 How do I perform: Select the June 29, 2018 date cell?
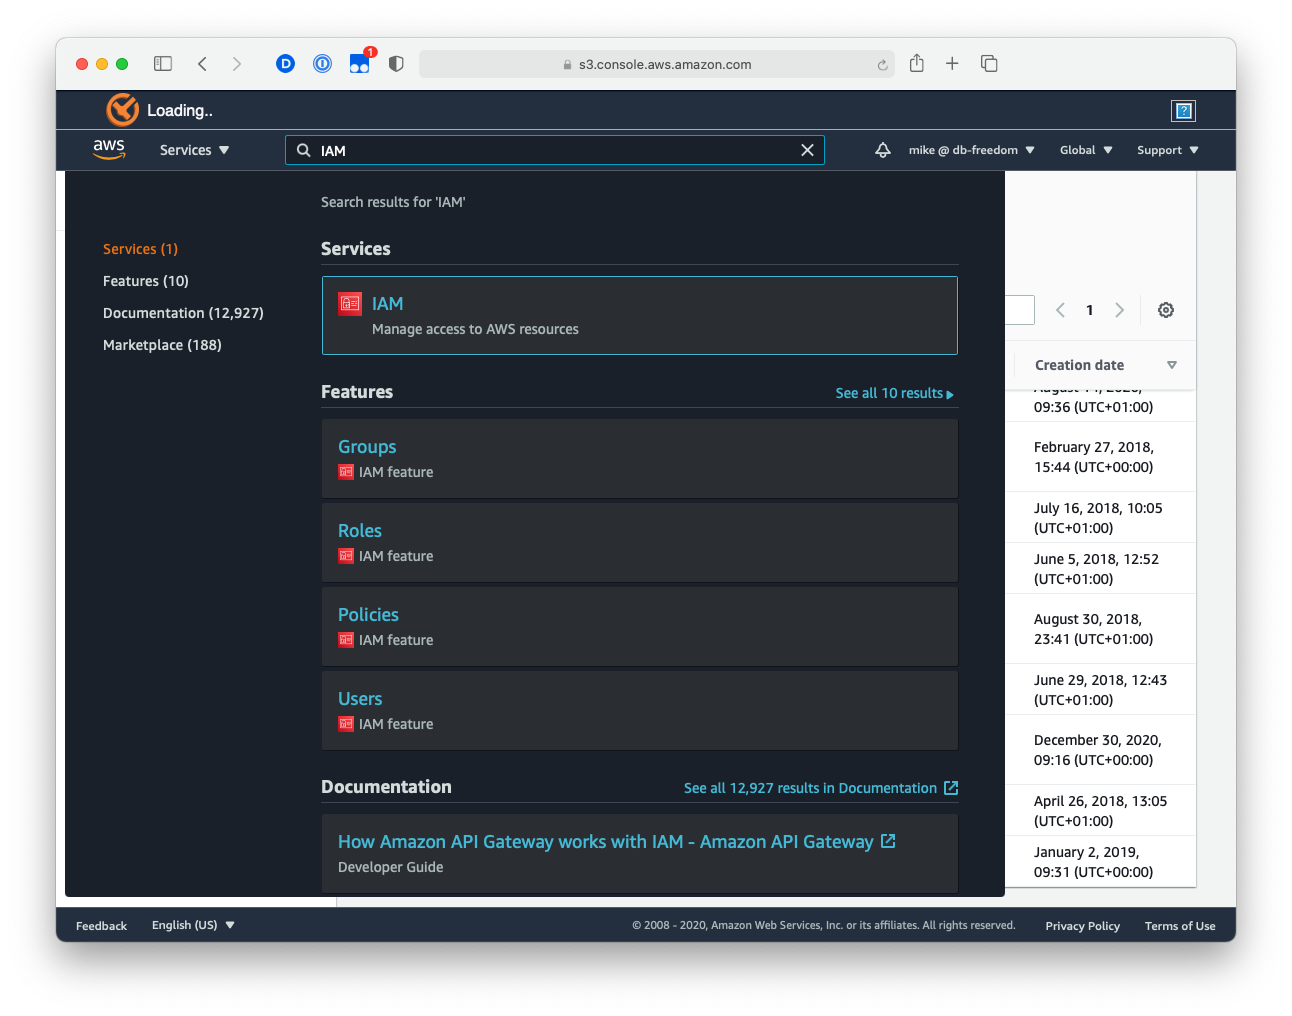(x=1100, y=690)
